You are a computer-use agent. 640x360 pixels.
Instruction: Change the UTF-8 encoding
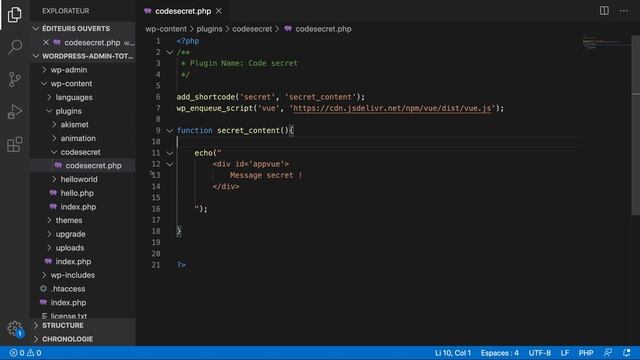(540, 353)
